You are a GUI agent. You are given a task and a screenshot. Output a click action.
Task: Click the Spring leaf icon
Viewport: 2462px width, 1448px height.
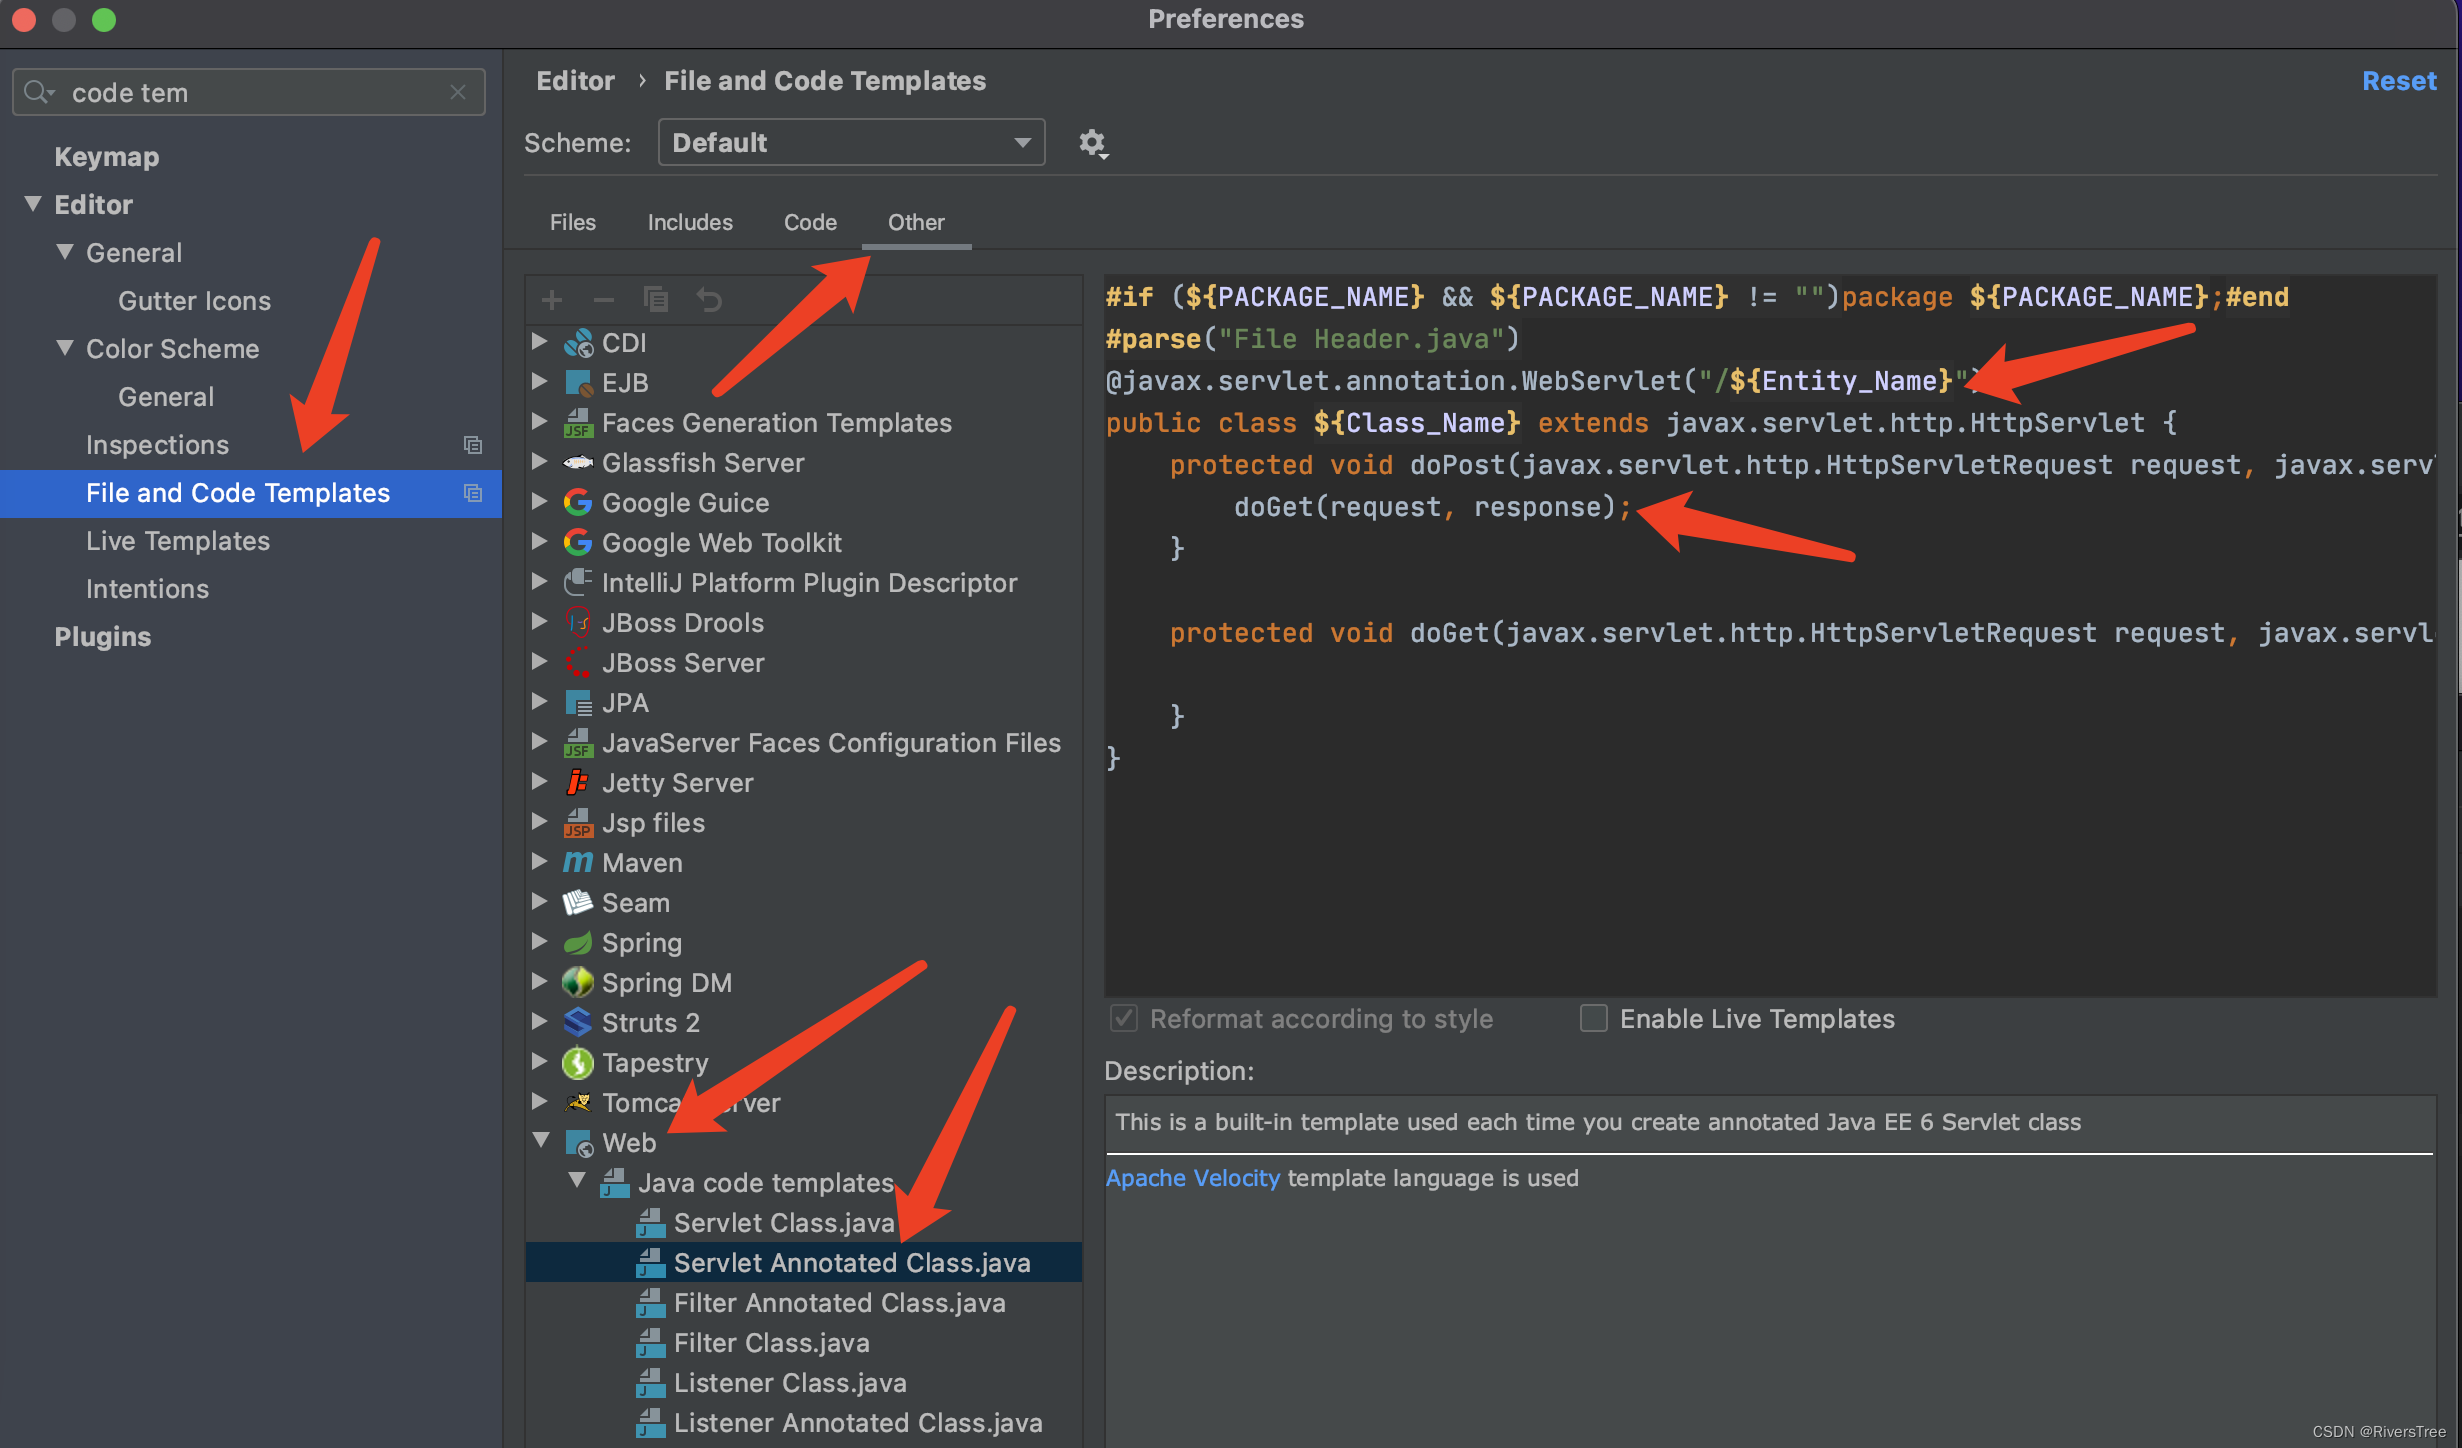[577, 942]
